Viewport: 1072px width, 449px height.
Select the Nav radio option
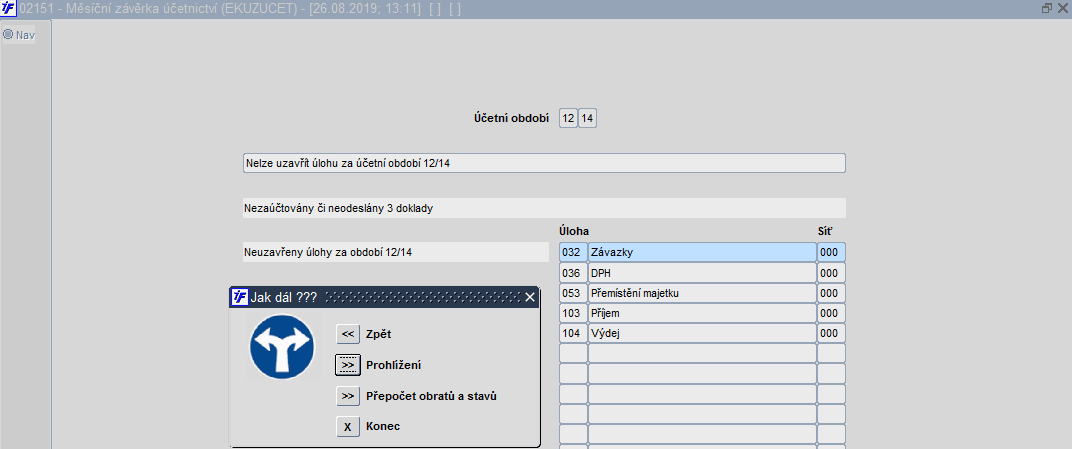8,33
